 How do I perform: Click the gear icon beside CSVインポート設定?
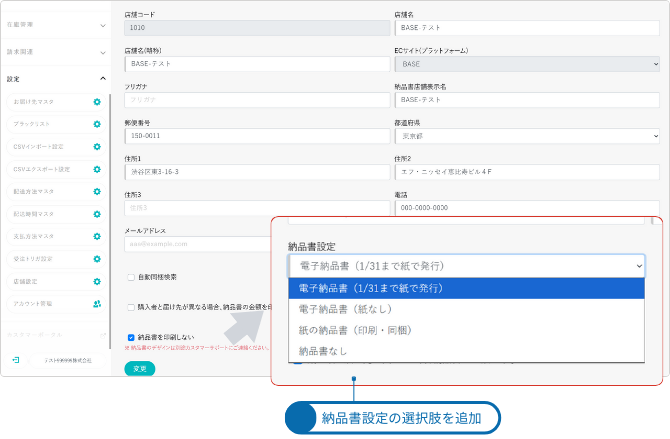pos(97,147)
